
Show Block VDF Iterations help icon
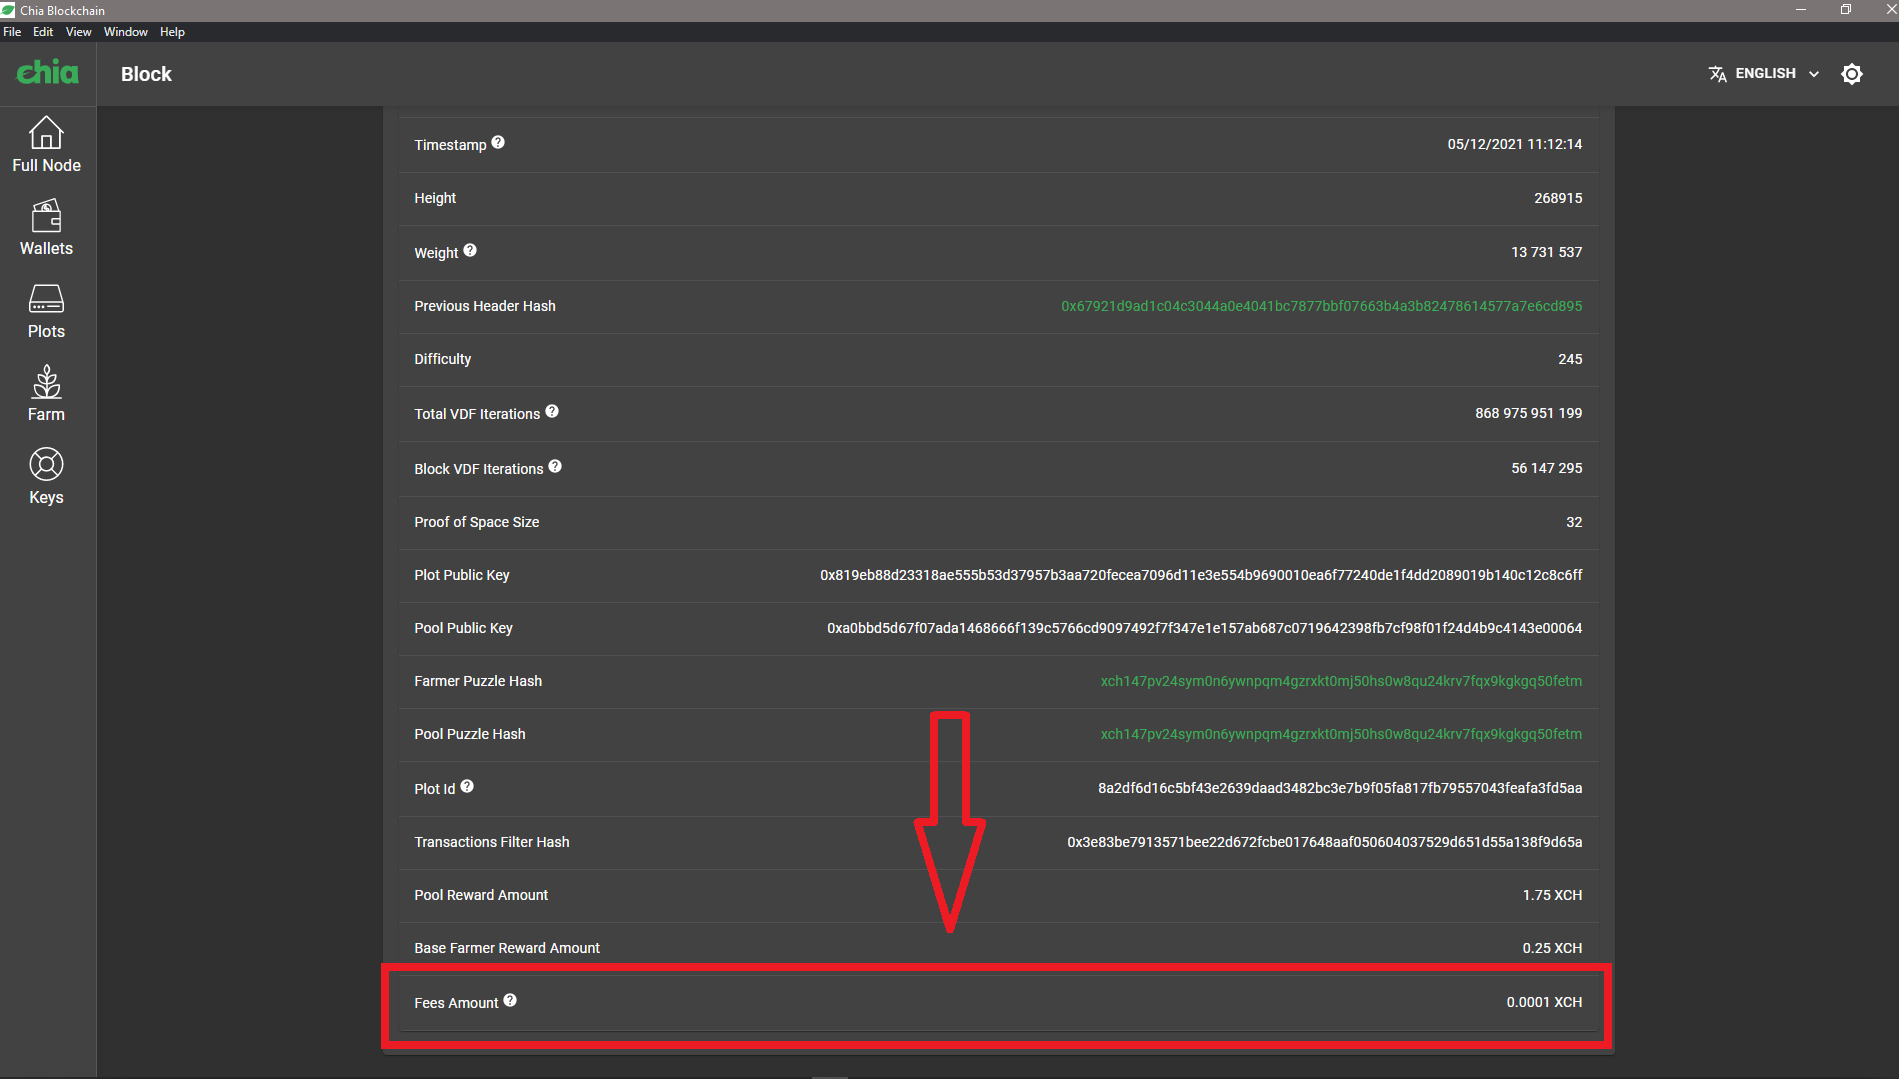point(555,467)
